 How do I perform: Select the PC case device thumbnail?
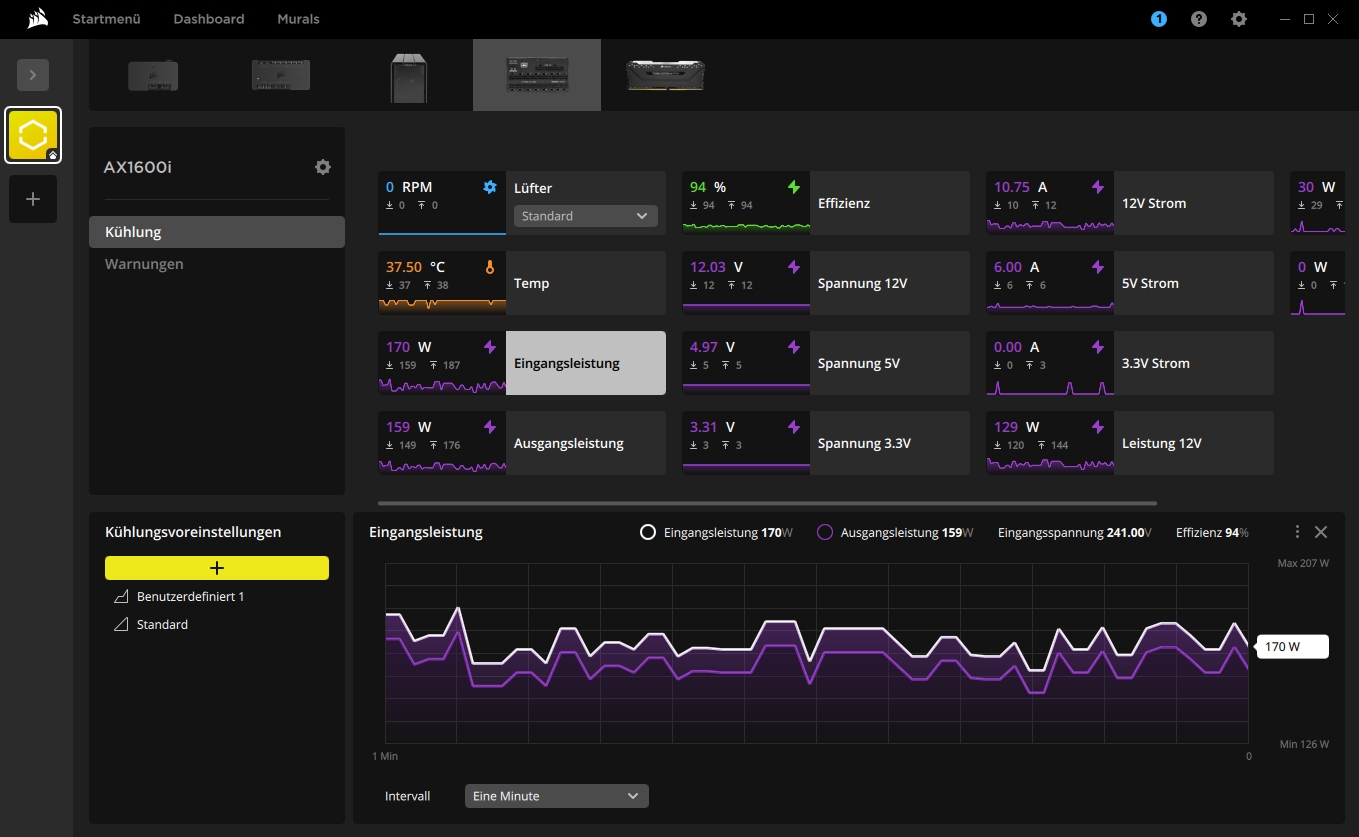(408, 76)
